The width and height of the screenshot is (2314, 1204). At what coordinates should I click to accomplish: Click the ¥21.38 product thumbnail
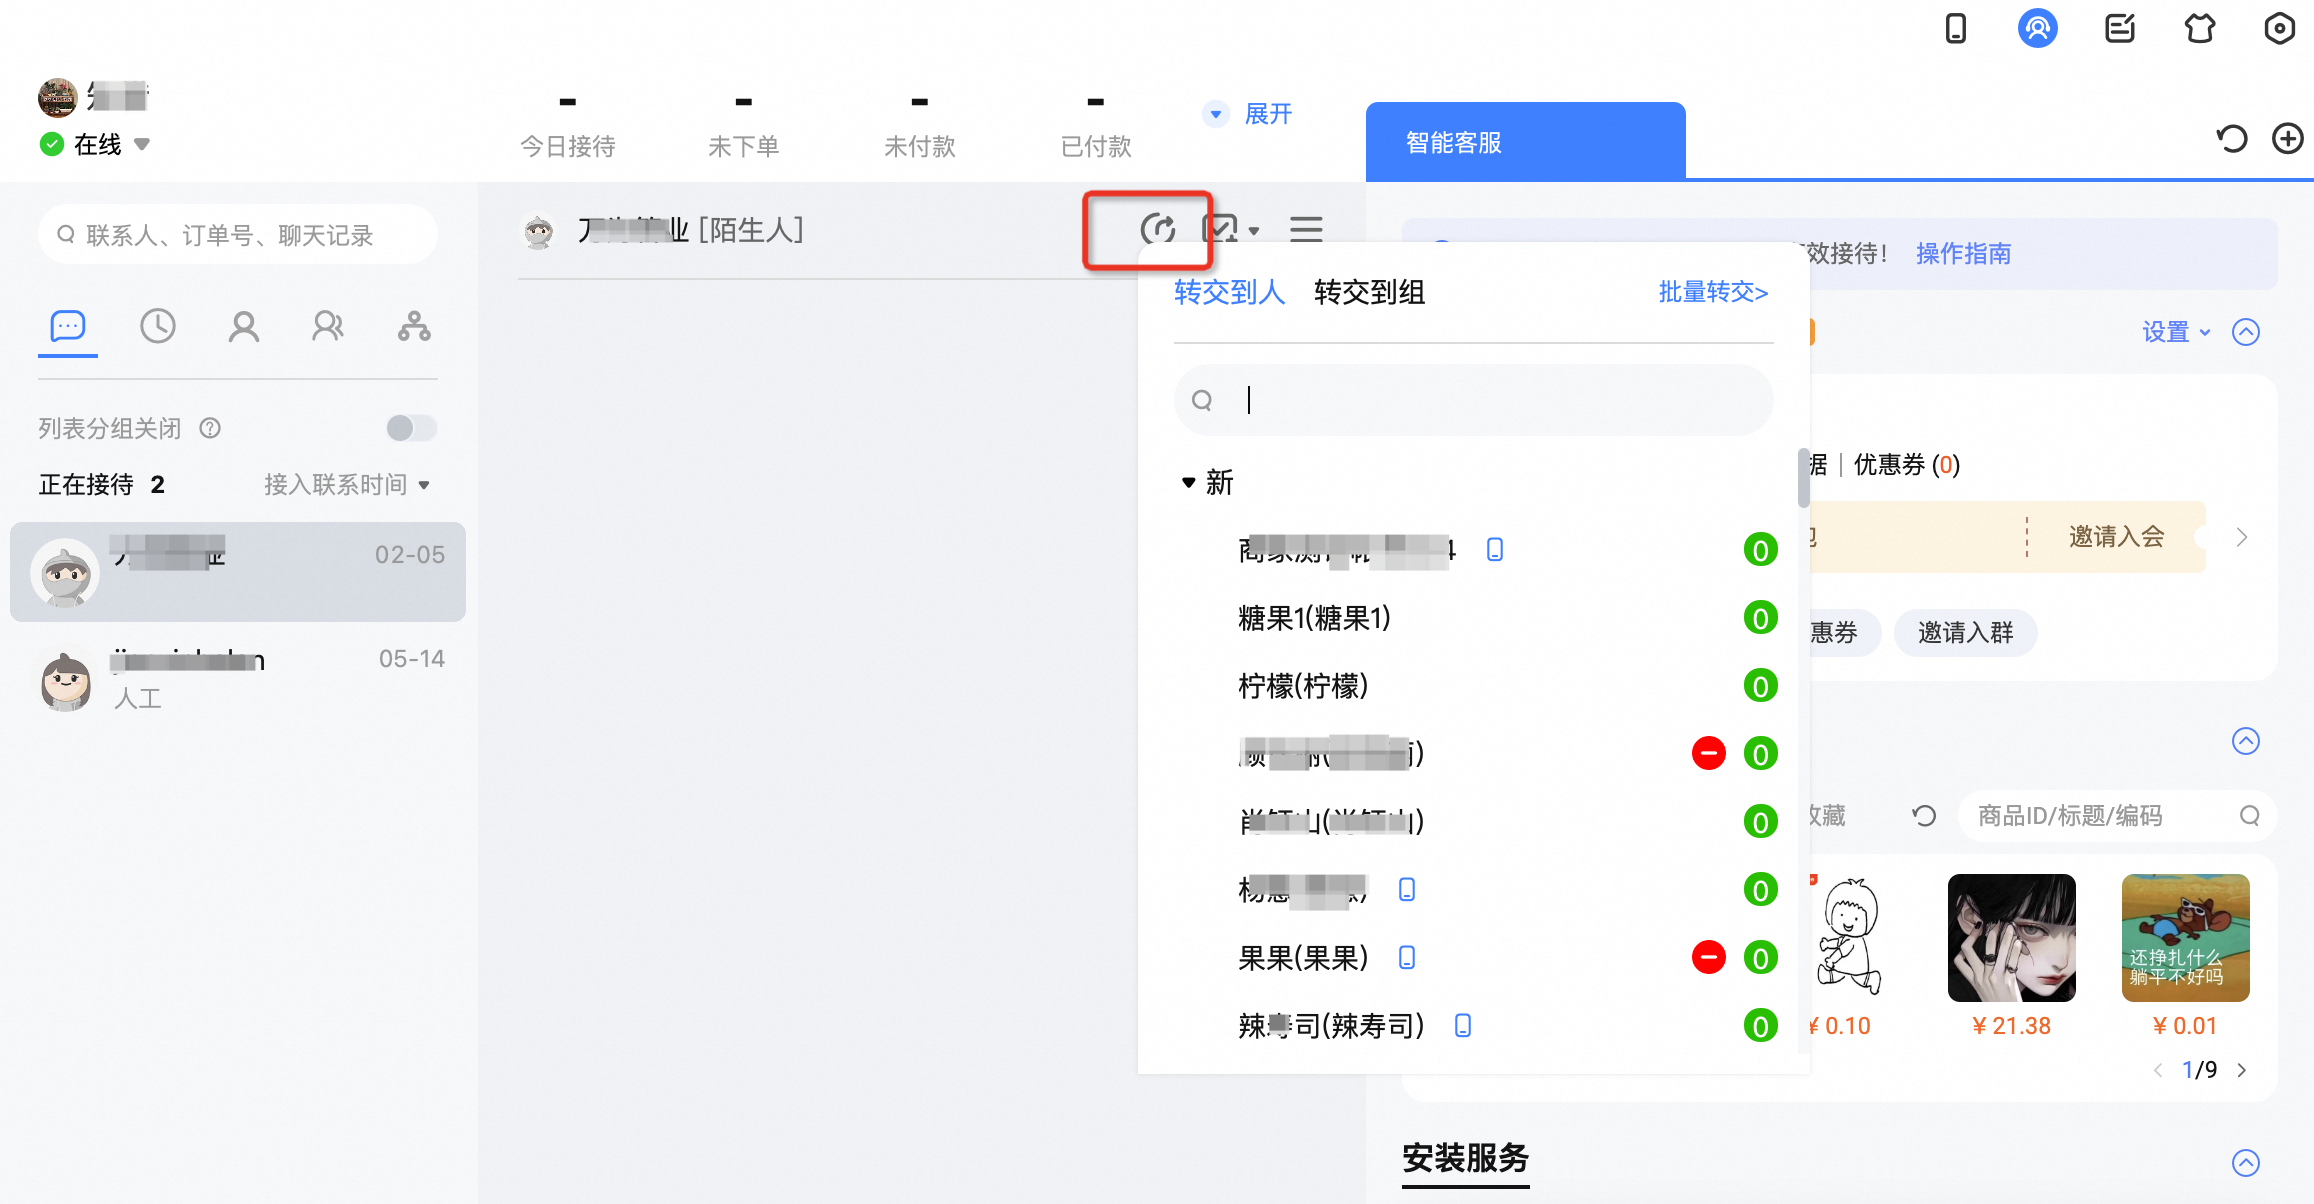pyautogui.click(x=2011, y=938)
